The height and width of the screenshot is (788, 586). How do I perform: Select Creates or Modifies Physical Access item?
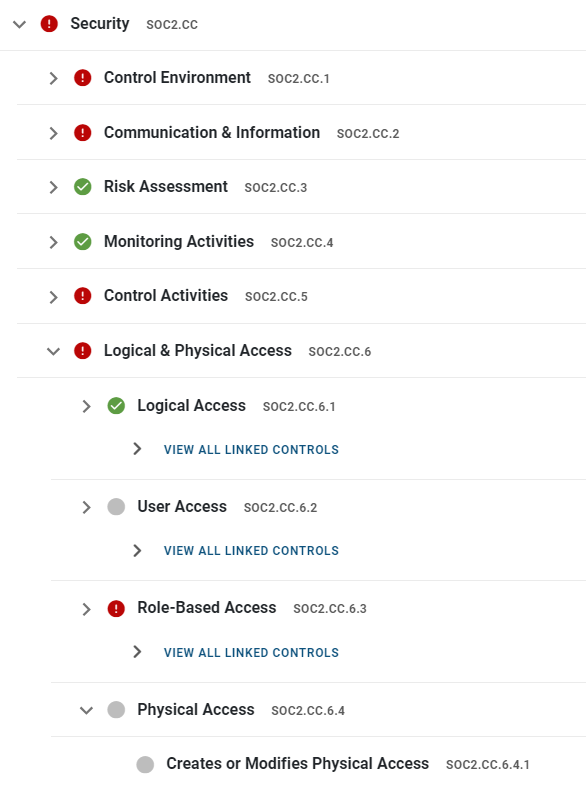click(x=298, y=763)
